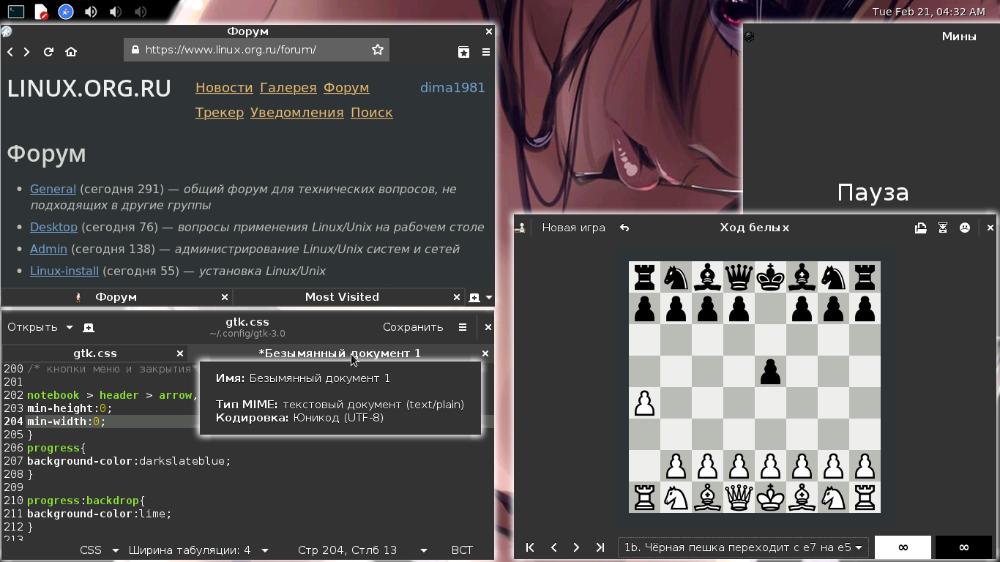Open the Уведомления link
The image size is (1000, 562).
pos(297,112)
